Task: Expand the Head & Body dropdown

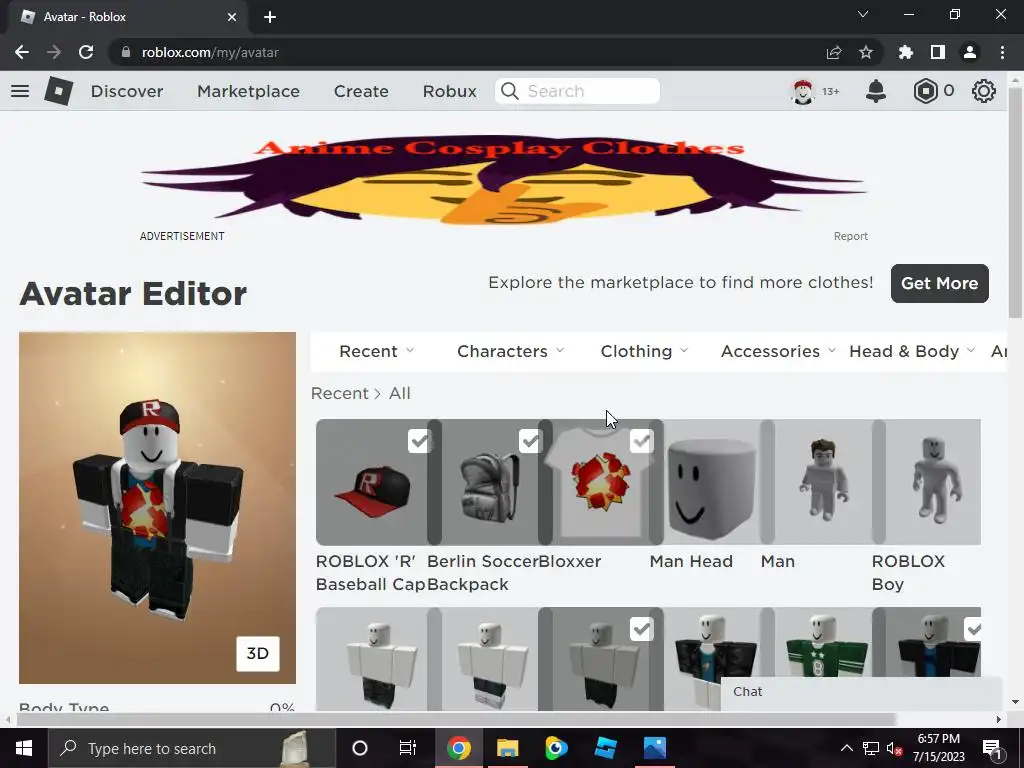Action: coord(912,351)
